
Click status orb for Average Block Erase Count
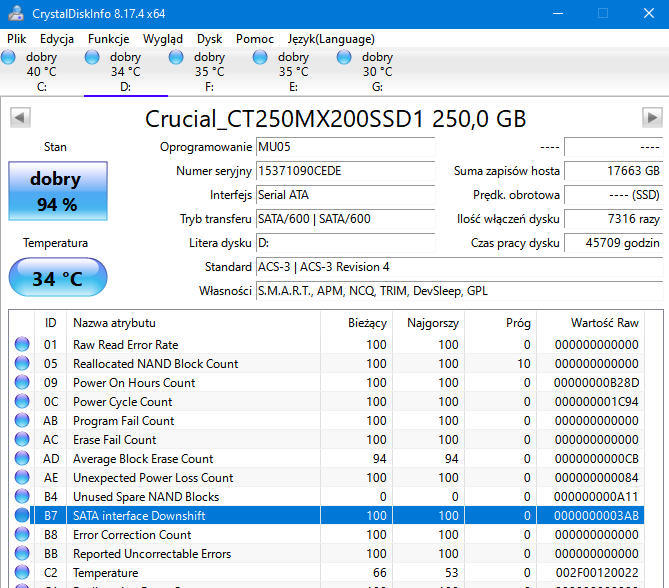click(x=22, y=458)
